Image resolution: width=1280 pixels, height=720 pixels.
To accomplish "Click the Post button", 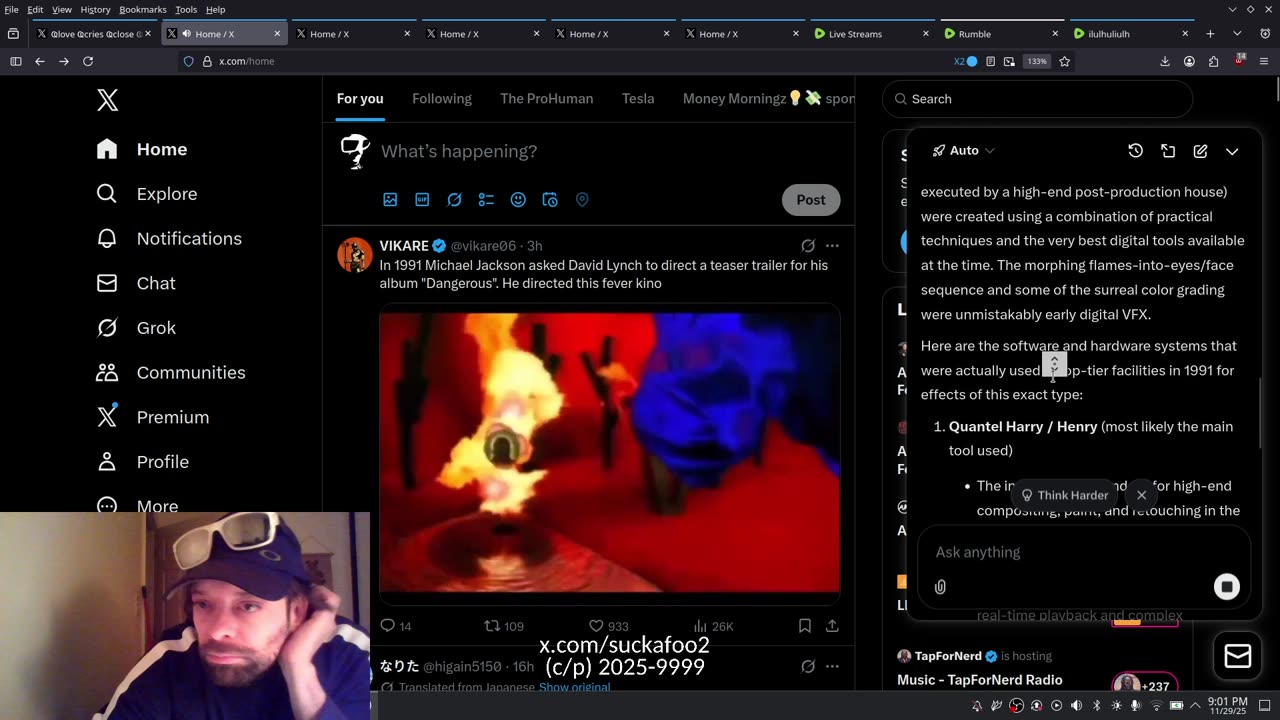I will point(811,200).
